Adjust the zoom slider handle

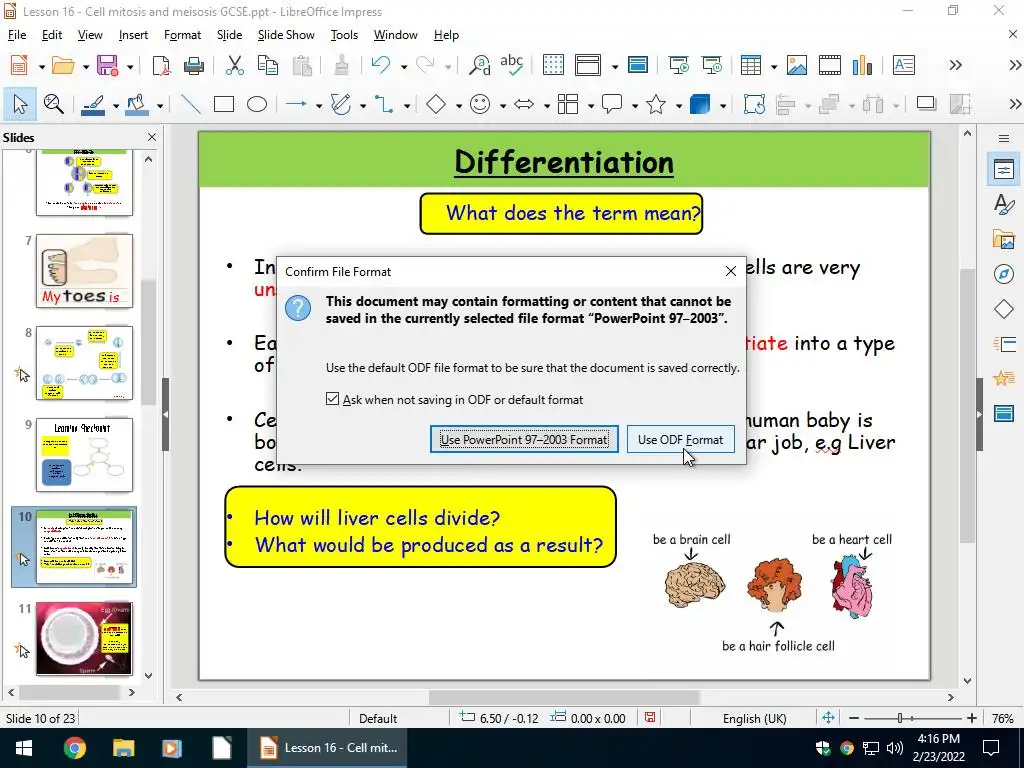900,718
